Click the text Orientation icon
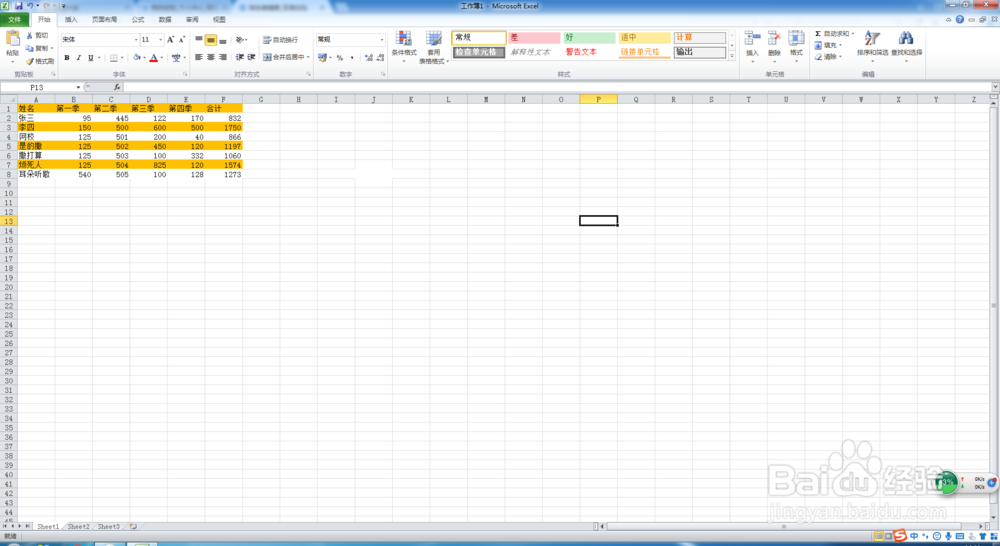1000x546 pixels. click(240, 40)
